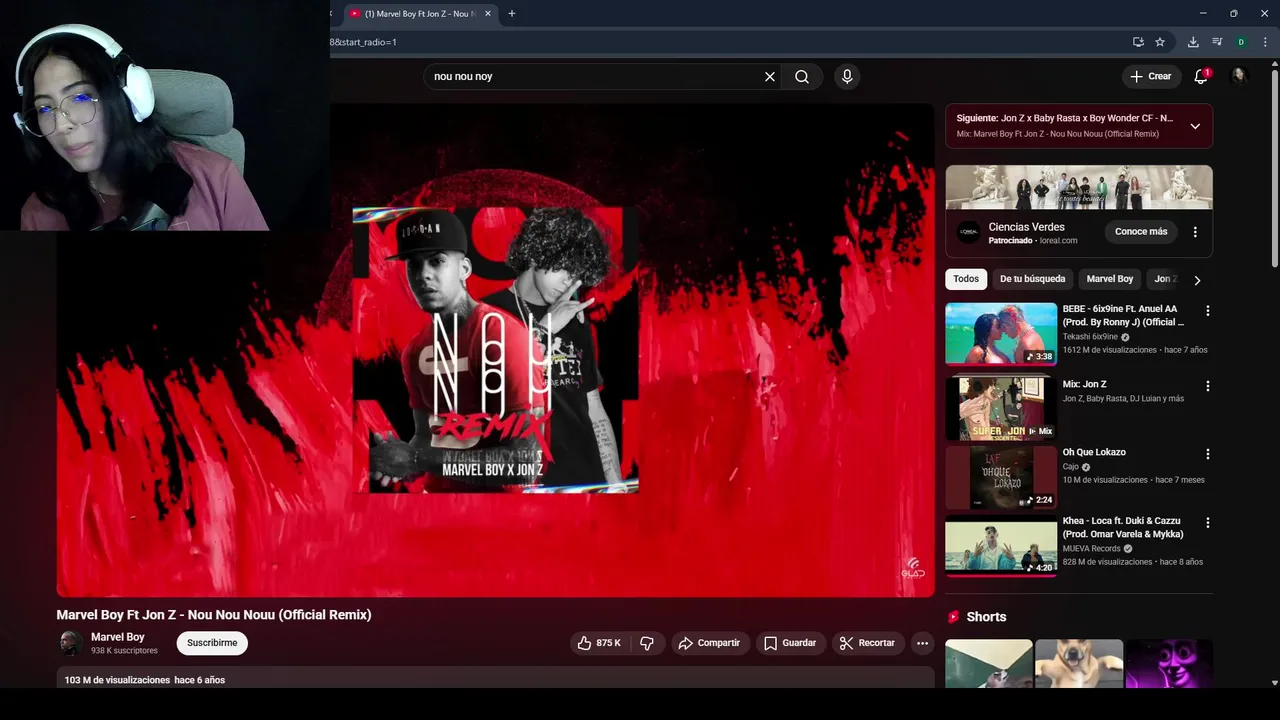This screenshot has height=720, width=1280.
Task: Click the 938 K suscriptores text
Action: pos(124,651)
